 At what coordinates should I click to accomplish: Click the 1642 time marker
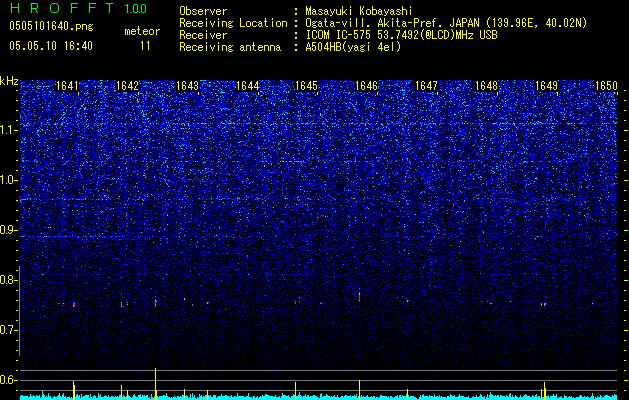pos(127,86)
